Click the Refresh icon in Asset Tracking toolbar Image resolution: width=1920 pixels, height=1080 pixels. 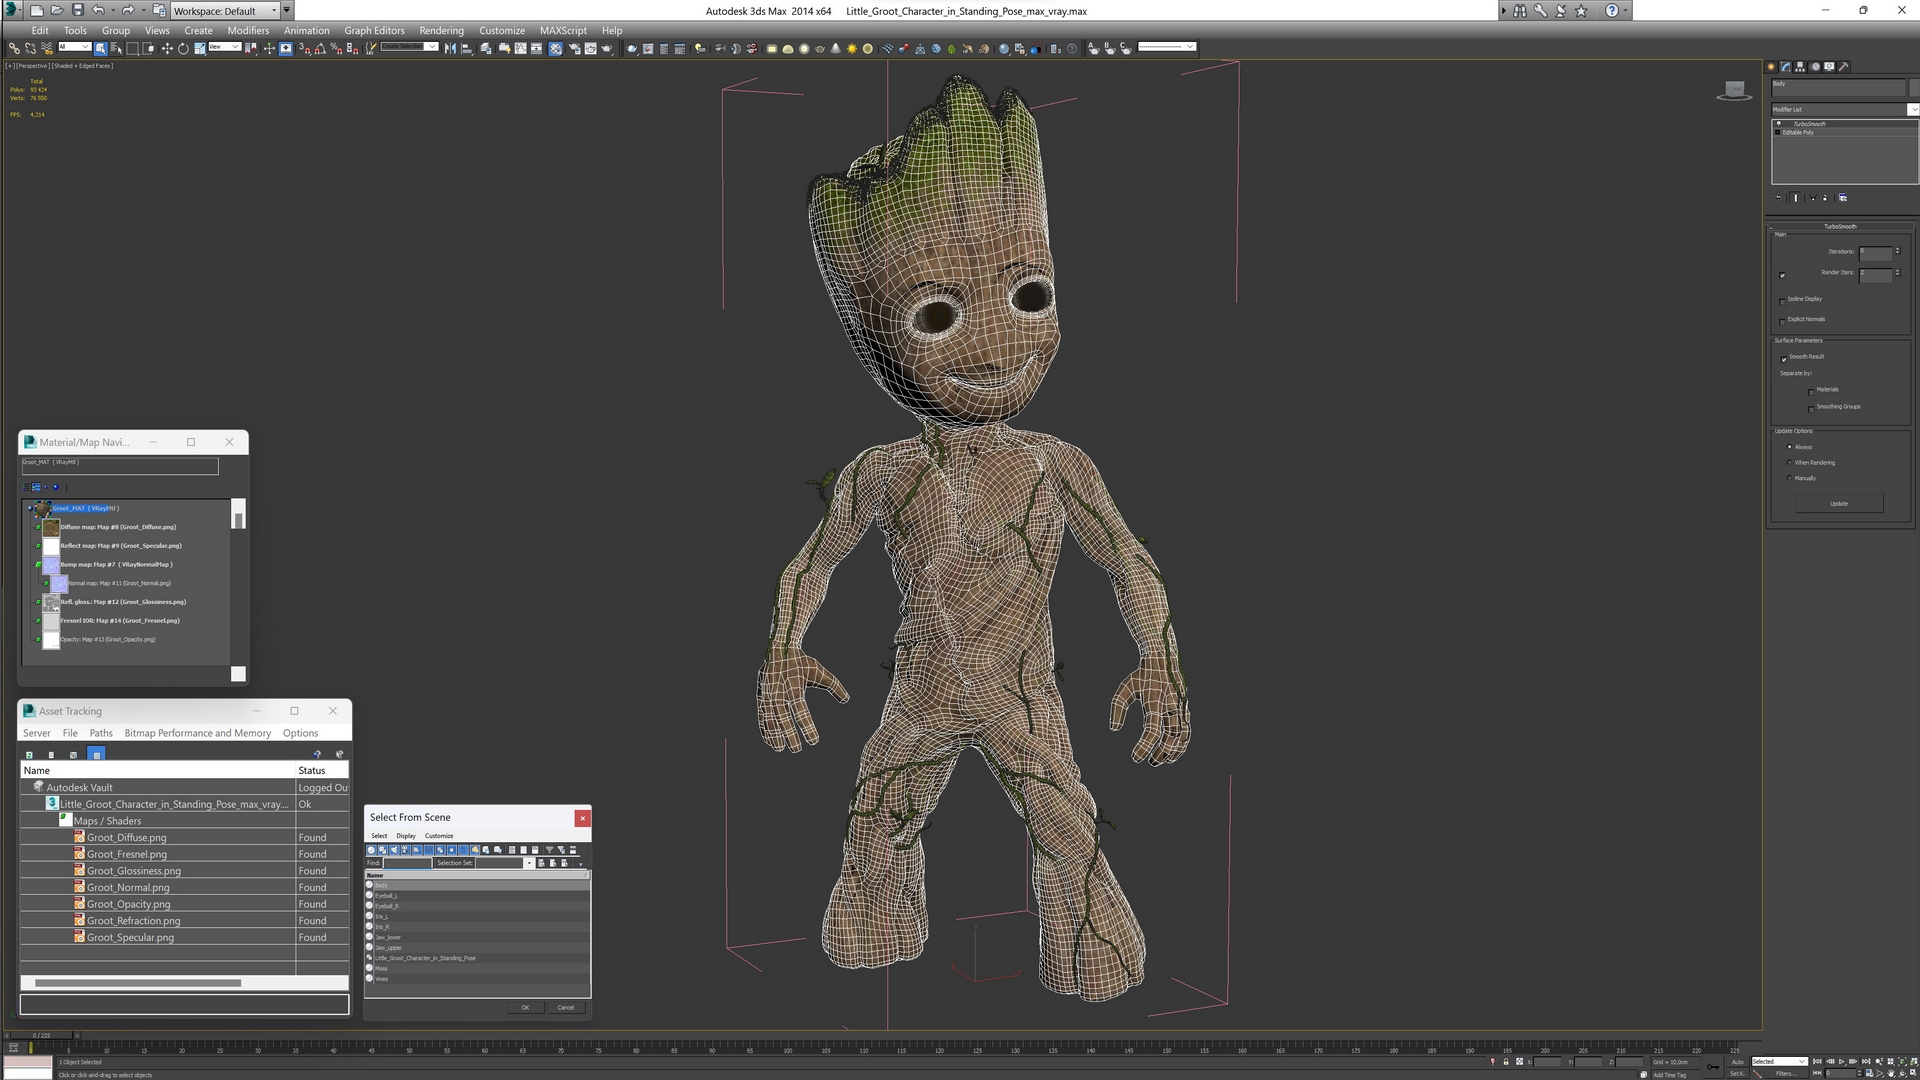pyautogui.click(x=29, y=755)
